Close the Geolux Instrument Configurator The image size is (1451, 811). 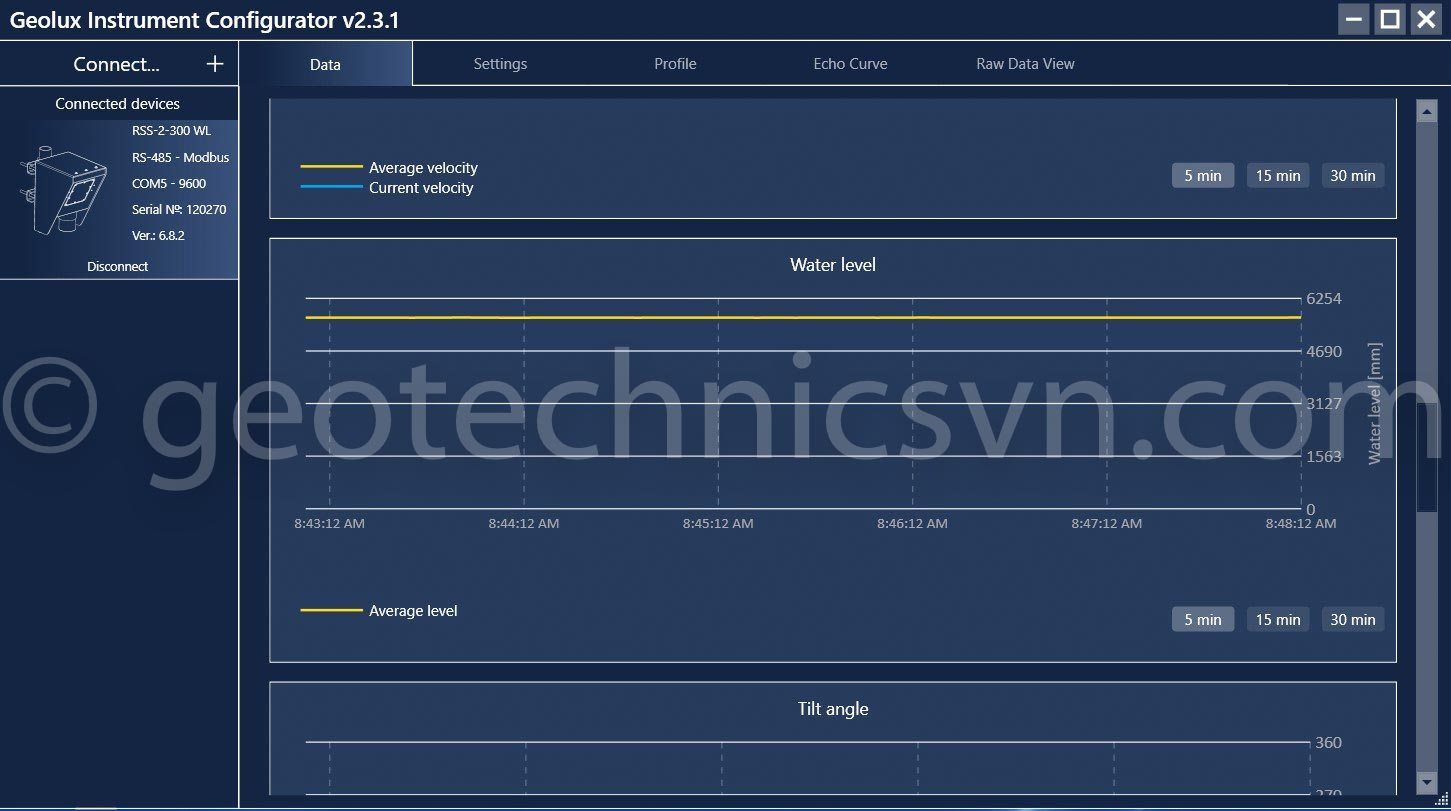pyautogui.click(x=1426, y=19)
